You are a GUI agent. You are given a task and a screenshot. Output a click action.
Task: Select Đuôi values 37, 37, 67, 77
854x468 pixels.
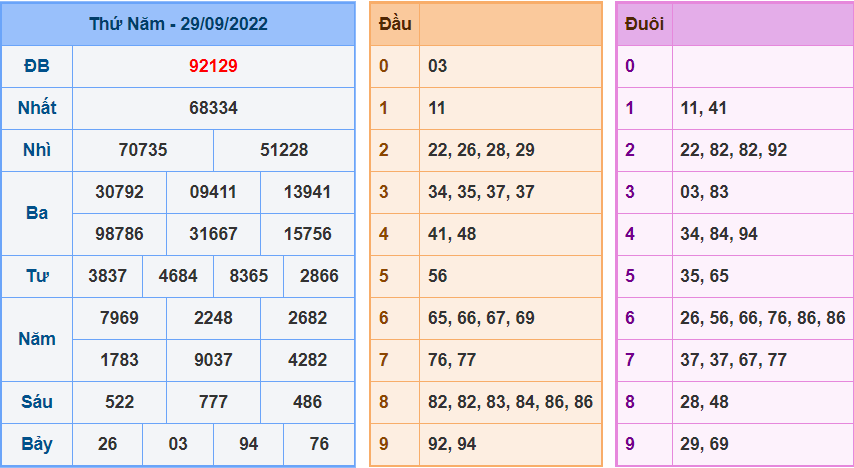pyautogui.click(x=734, y=360)
